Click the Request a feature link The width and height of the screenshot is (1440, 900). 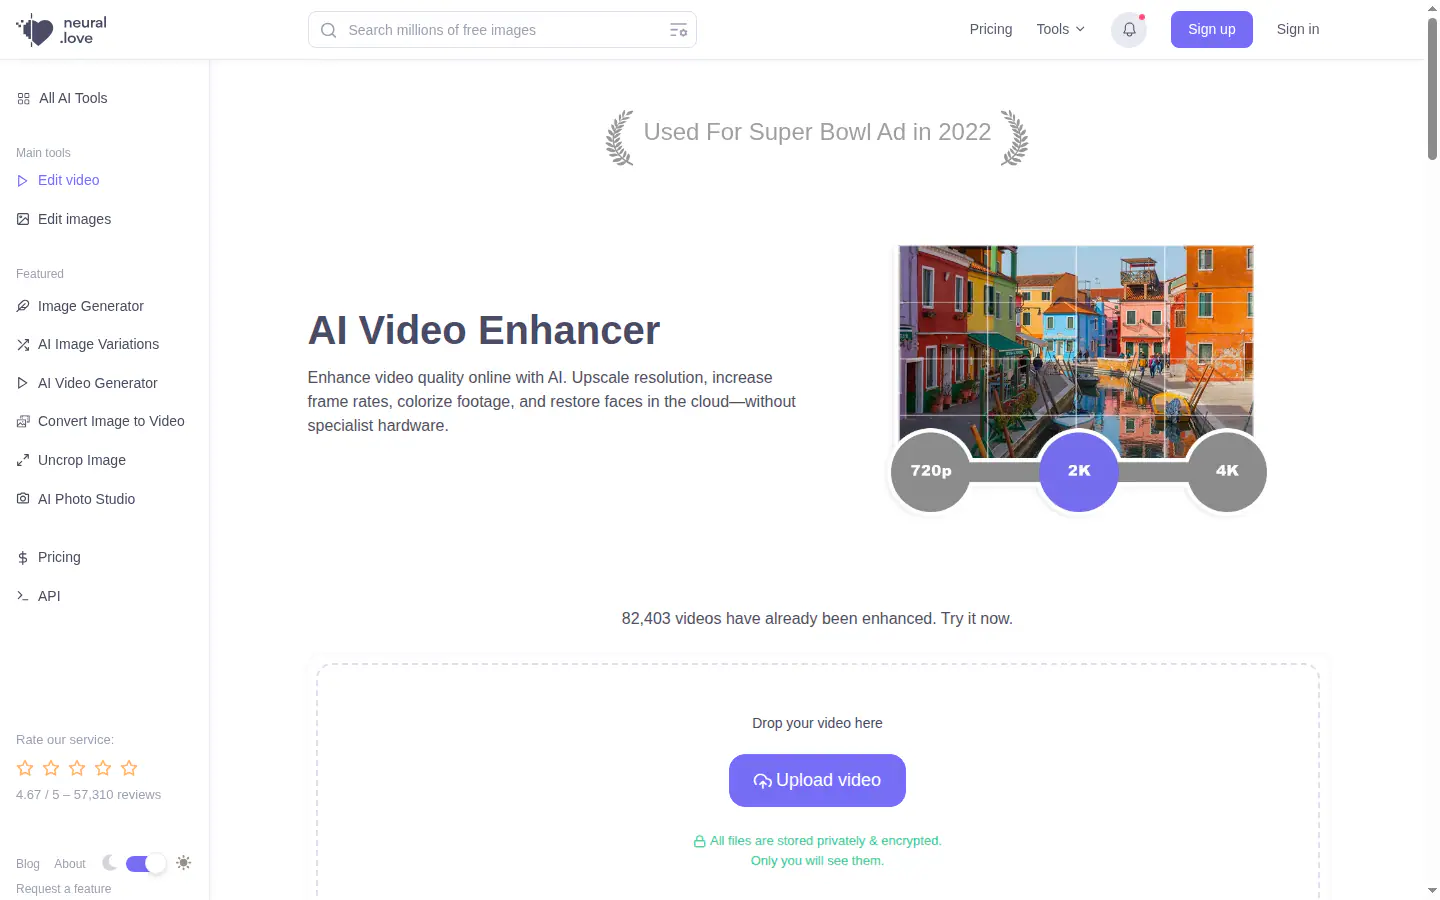pyautogui.click(x=64, y=889)
